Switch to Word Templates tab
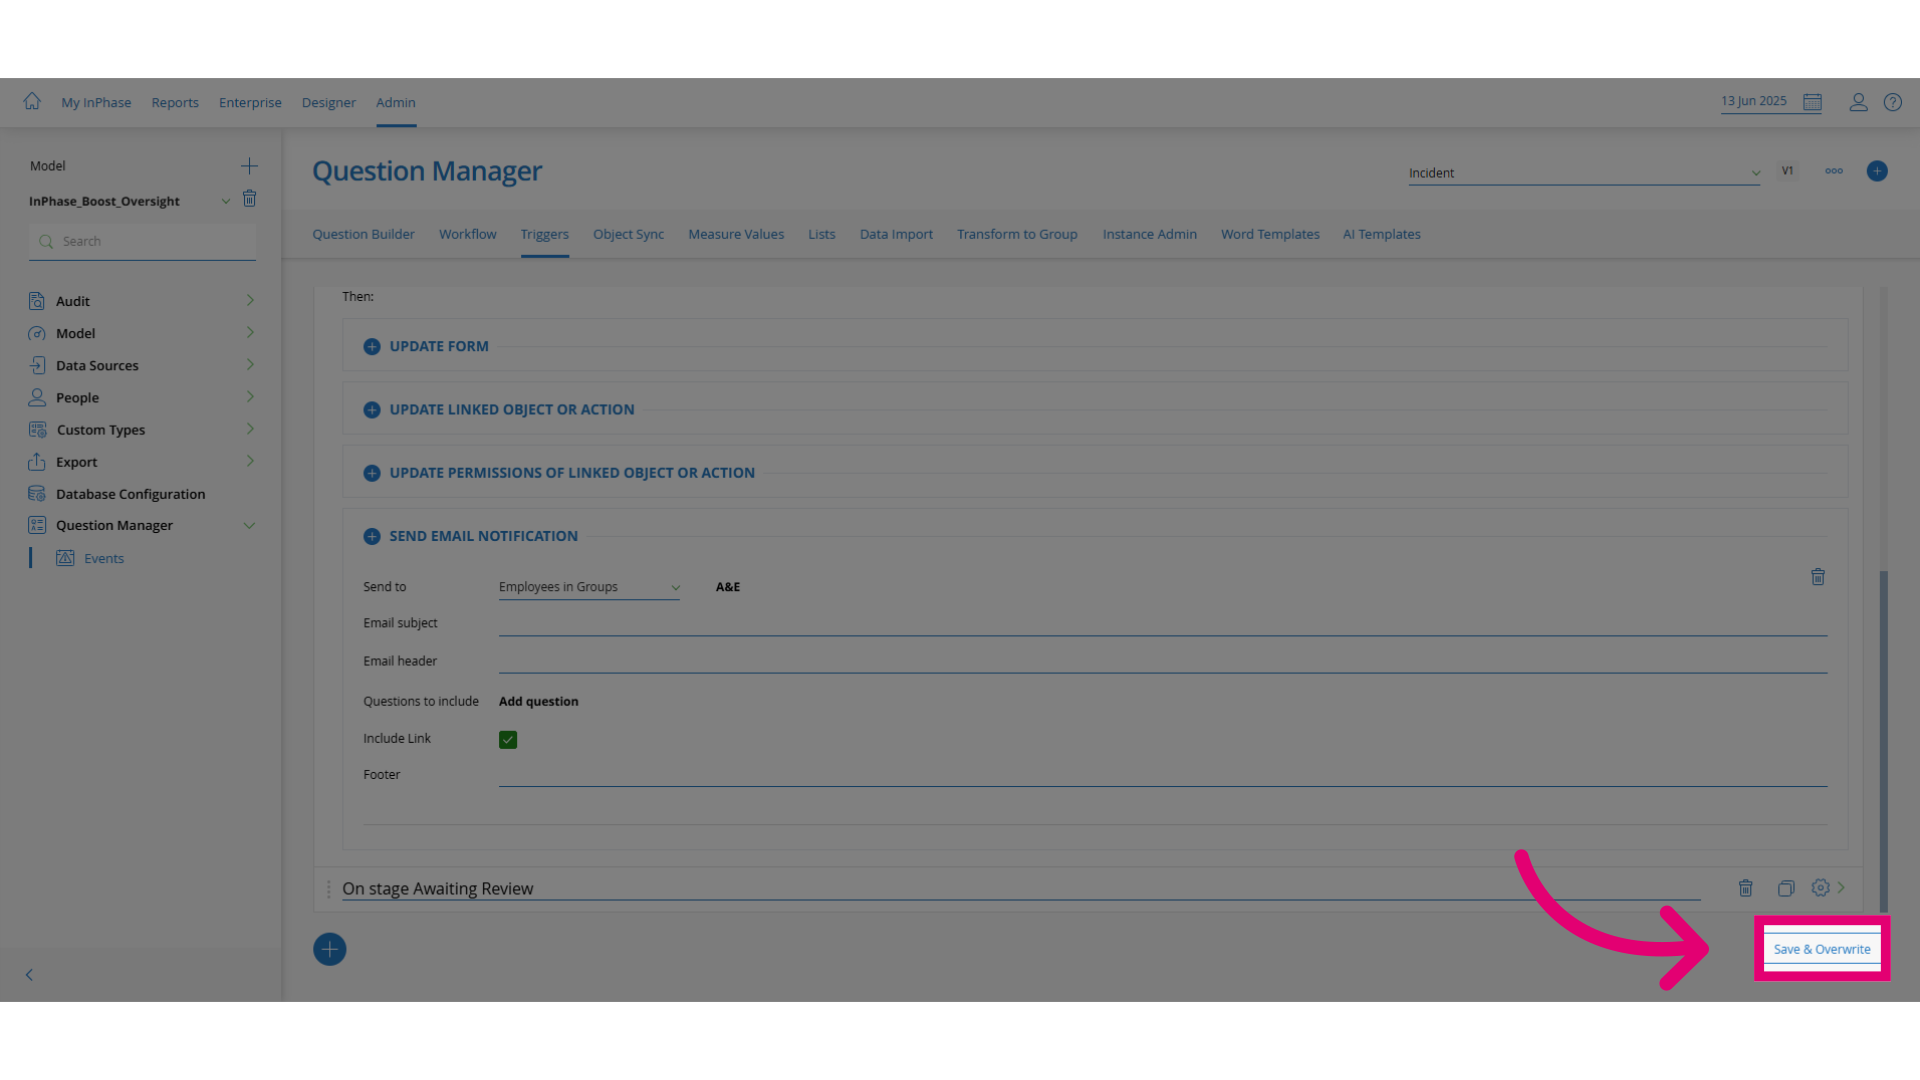This screenshot has height=1080, width=1920. click(x=1270, y=234)
